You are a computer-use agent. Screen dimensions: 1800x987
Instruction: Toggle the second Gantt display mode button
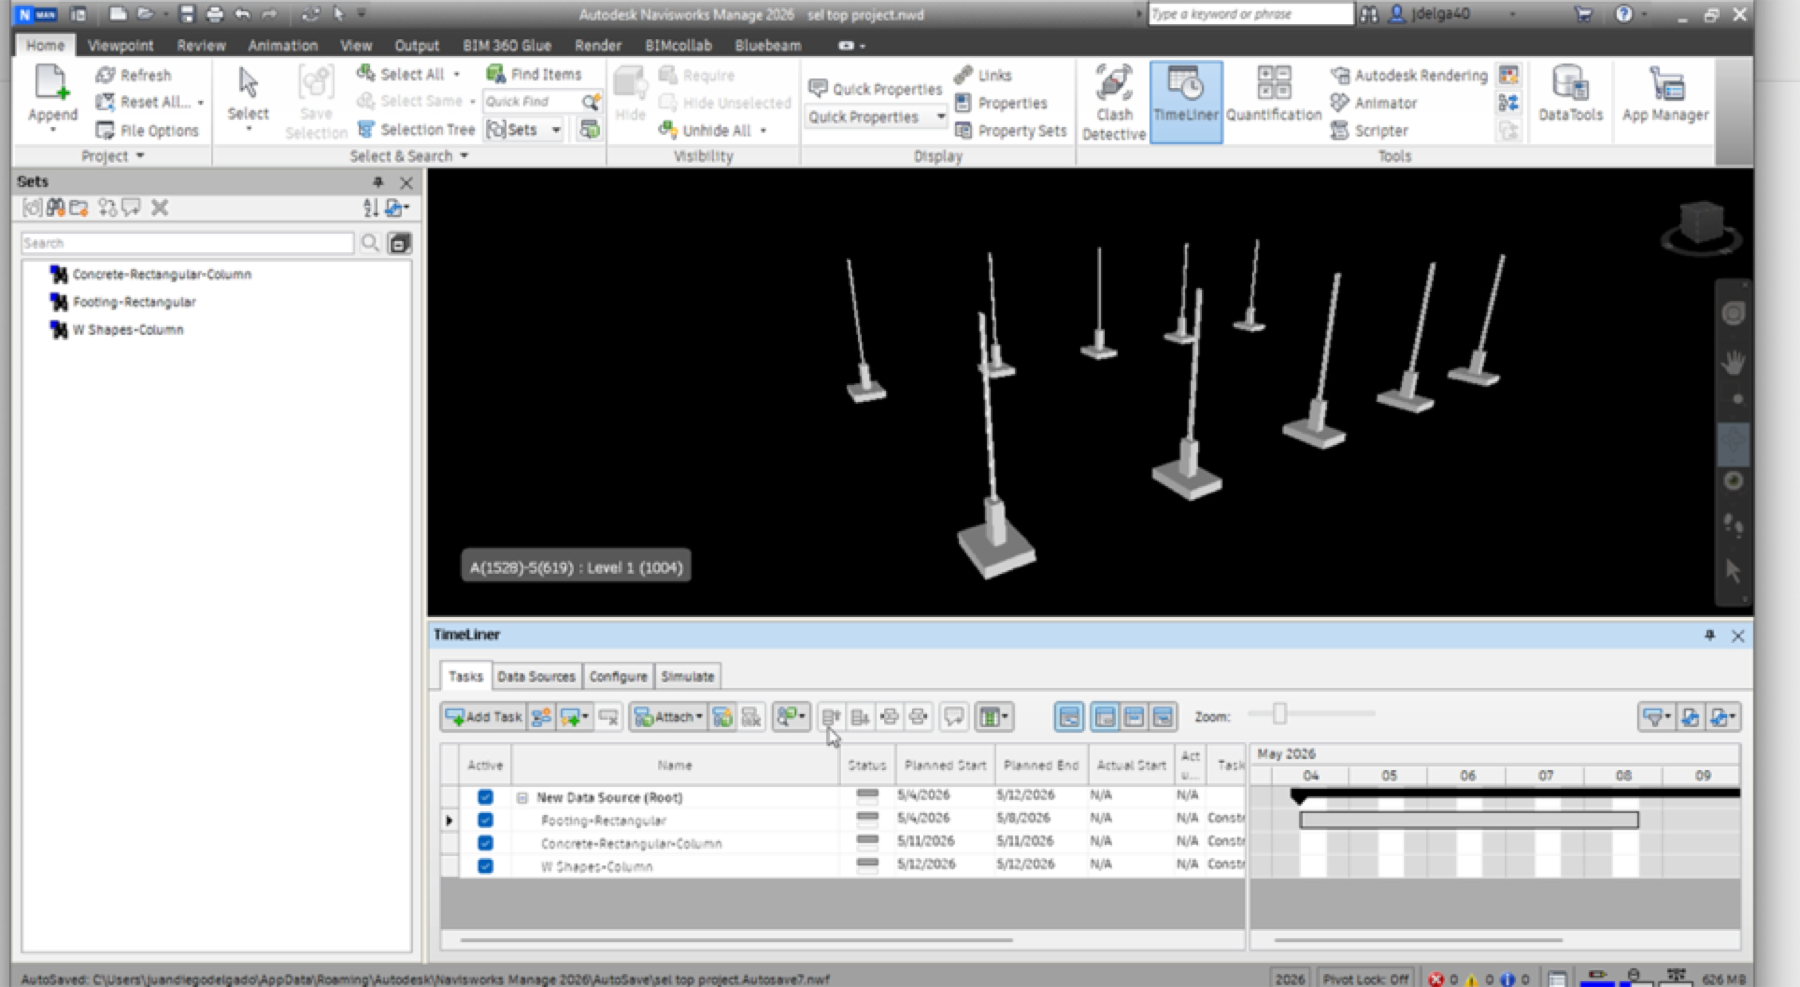tap(1104, 717)
